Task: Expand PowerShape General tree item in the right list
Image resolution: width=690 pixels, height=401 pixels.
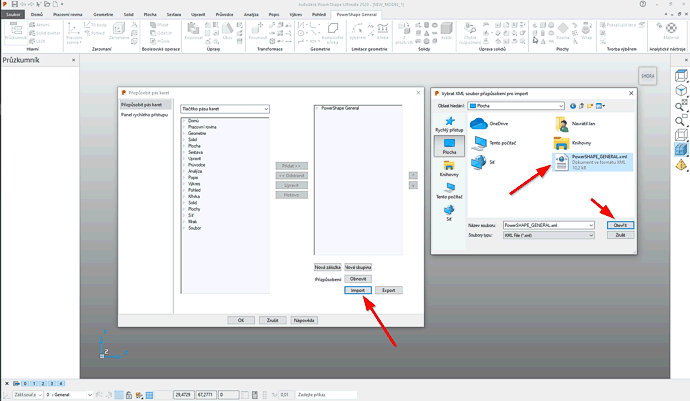Action: pyautogui.click(x=317, y=108)
